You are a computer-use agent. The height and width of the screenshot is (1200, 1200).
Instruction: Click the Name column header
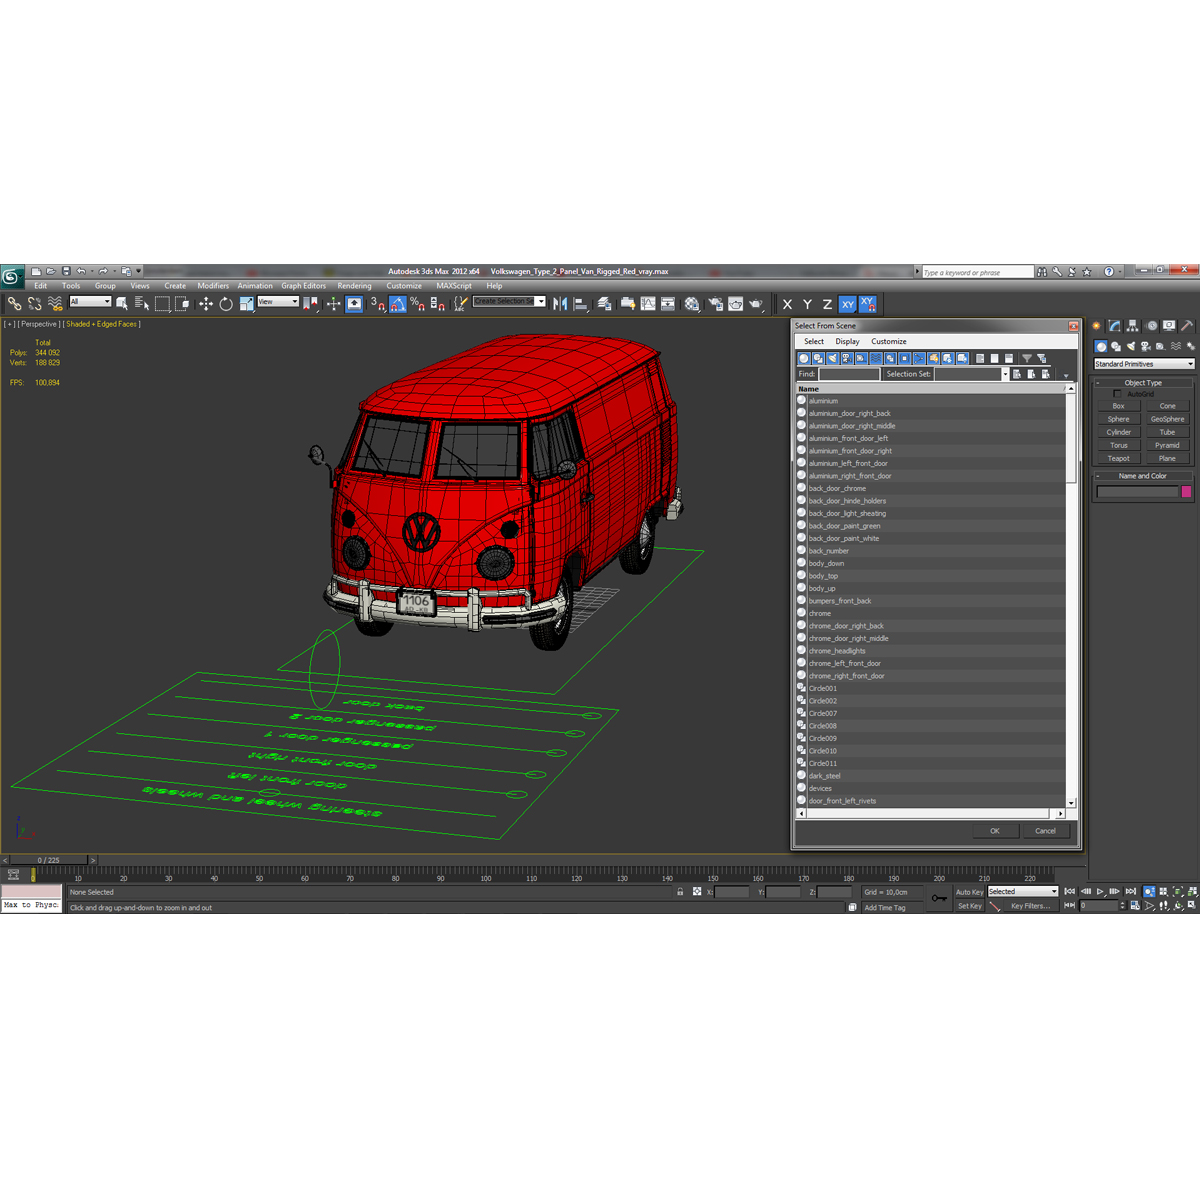click(x=930, y=388)
